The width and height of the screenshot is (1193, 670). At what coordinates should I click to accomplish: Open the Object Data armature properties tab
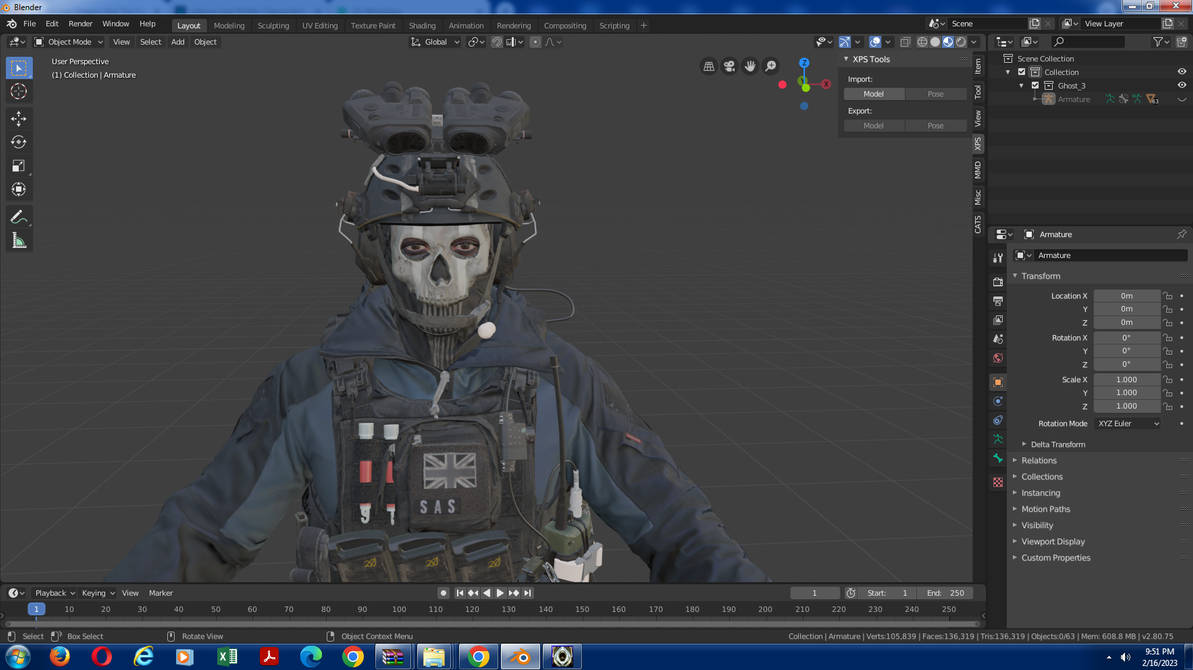[x=997, y=439]
